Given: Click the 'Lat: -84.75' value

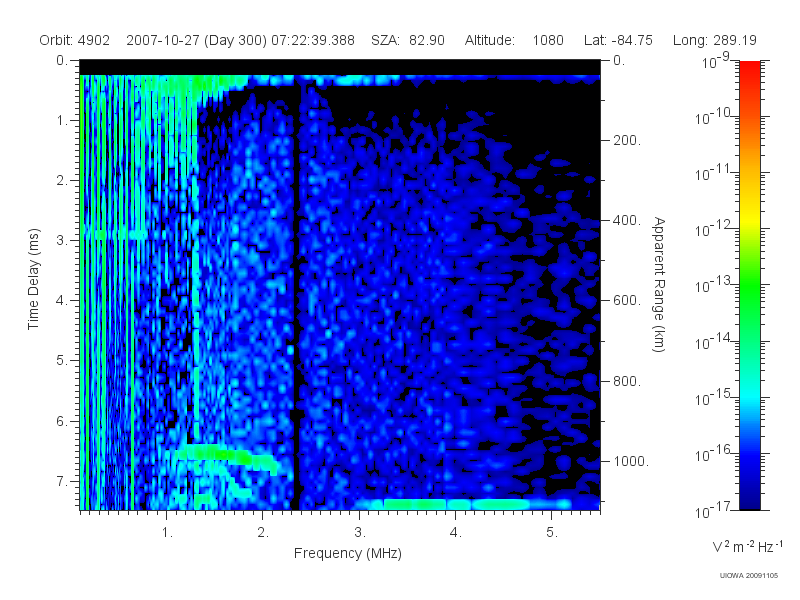Looking at the screenshot, I should coord(618,40).
